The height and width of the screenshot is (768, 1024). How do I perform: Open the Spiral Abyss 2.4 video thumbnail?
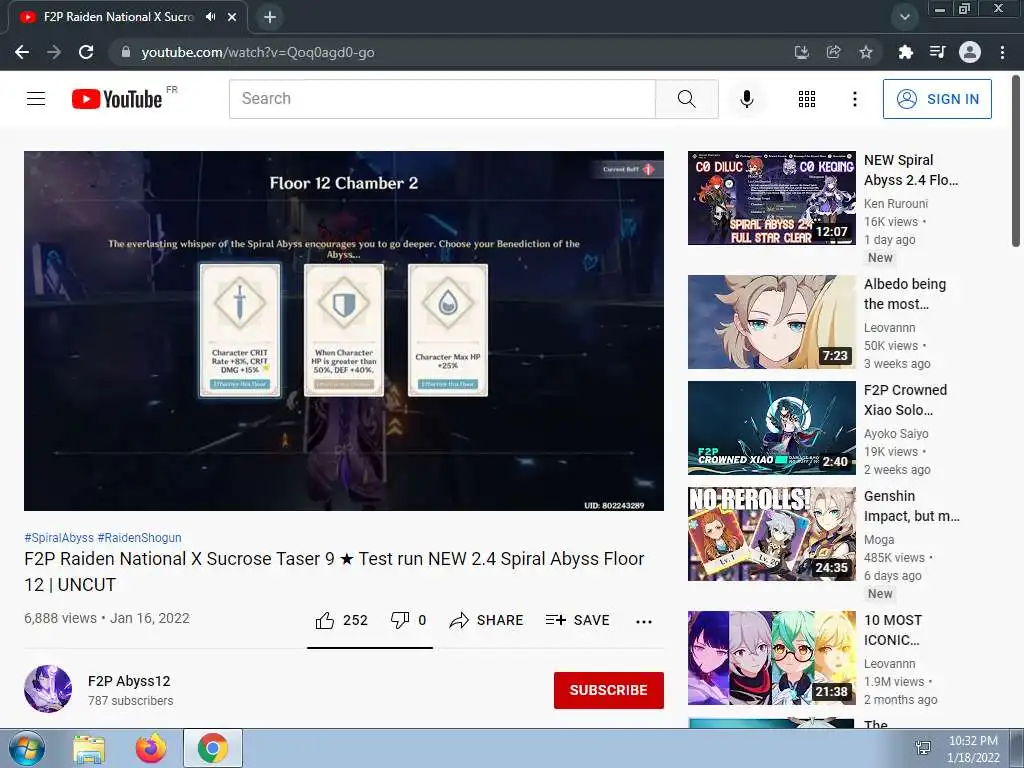tap(771, 198)
